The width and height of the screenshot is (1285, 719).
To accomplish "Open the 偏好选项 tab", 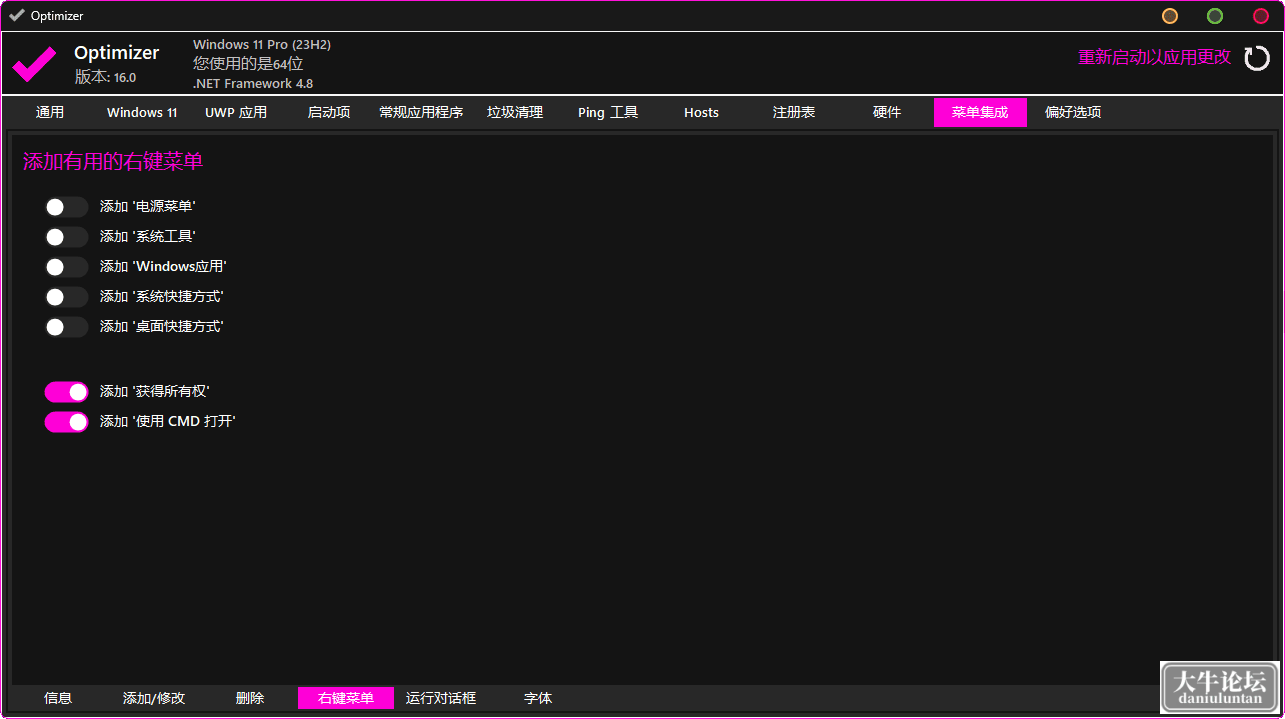I will tap(1073, 112).
